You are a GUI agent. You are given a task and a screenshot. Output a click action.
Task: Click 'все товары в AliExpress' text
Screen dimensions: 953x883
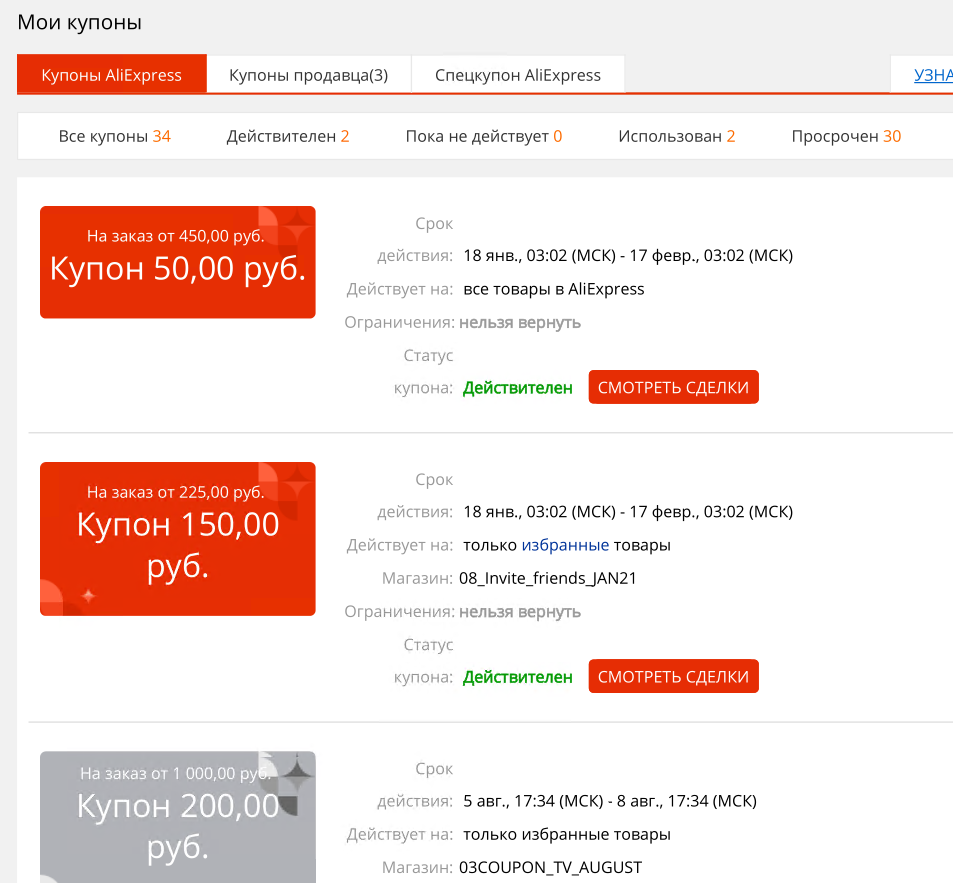[x=554, y=289]
